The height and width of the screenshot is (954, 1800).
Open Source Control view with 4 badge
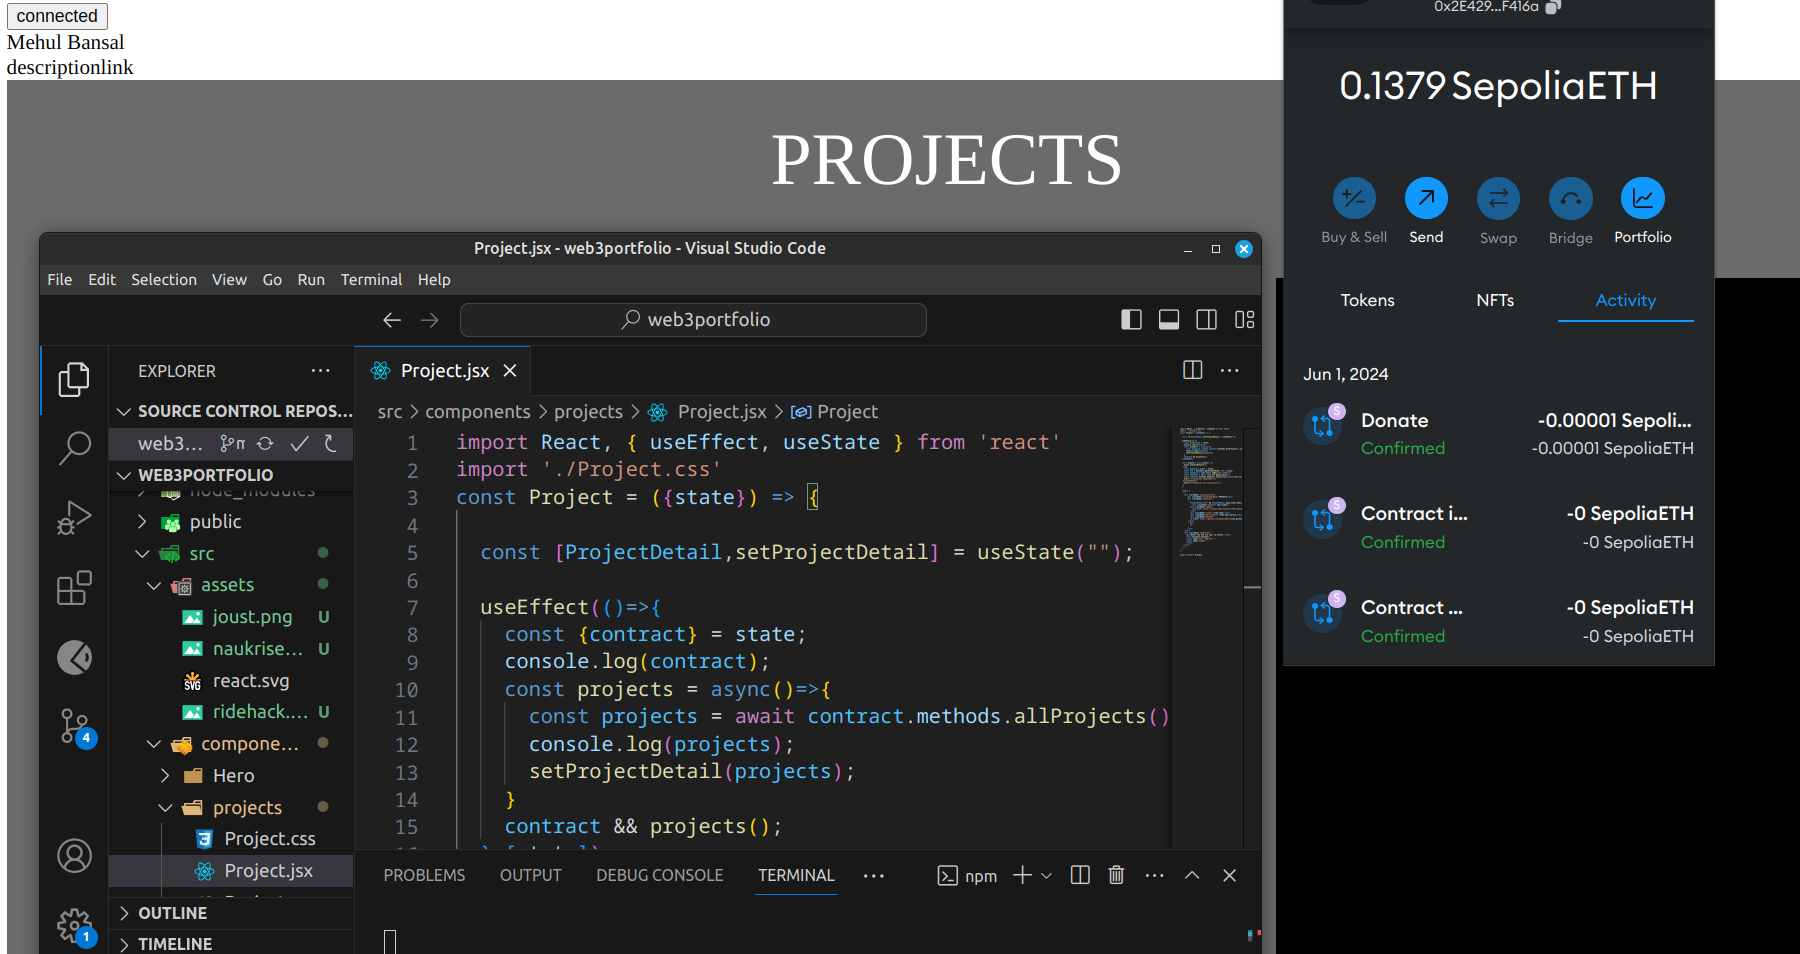(x=76, y=727)
